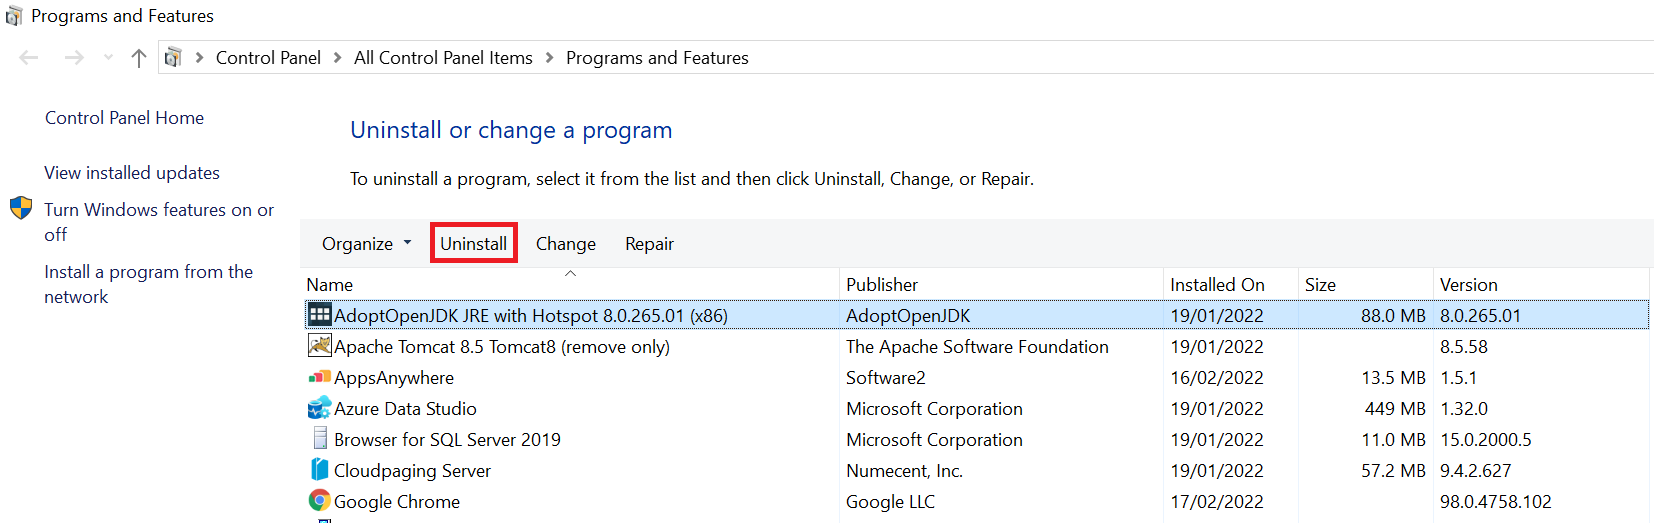Image resolution: width=1654 pixels, height=528 pixels.
Task: Select the AppsAnywhere program icon
Action: point(319,377)
